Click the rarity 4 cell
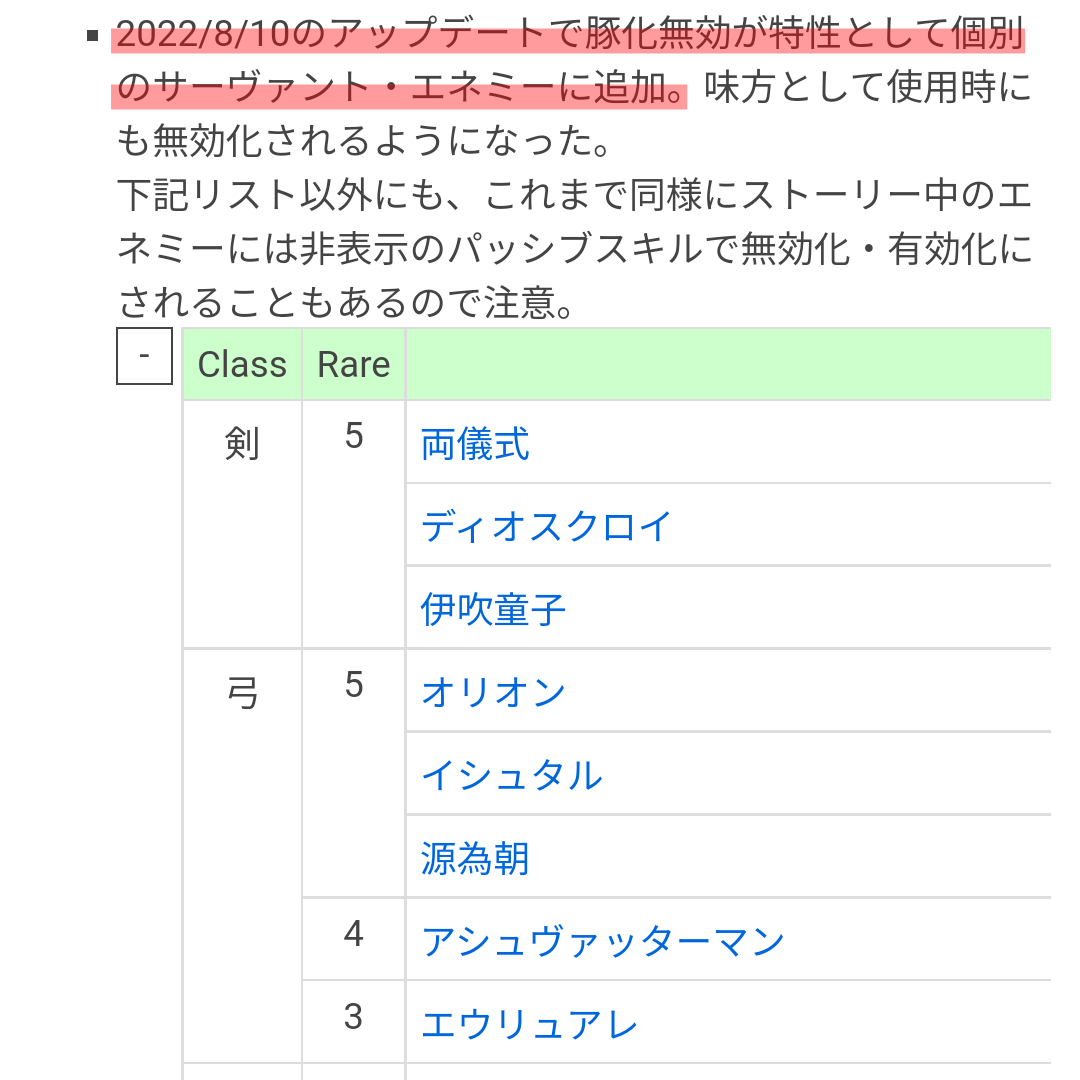 point(353,935)
